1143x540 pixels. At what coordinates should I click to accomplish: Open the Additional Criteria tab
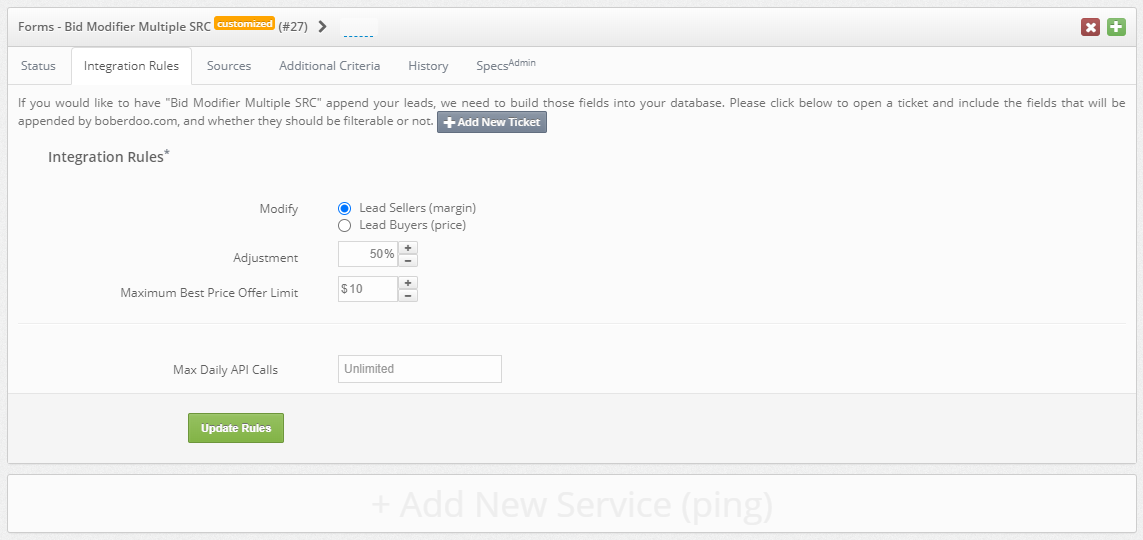329,66
